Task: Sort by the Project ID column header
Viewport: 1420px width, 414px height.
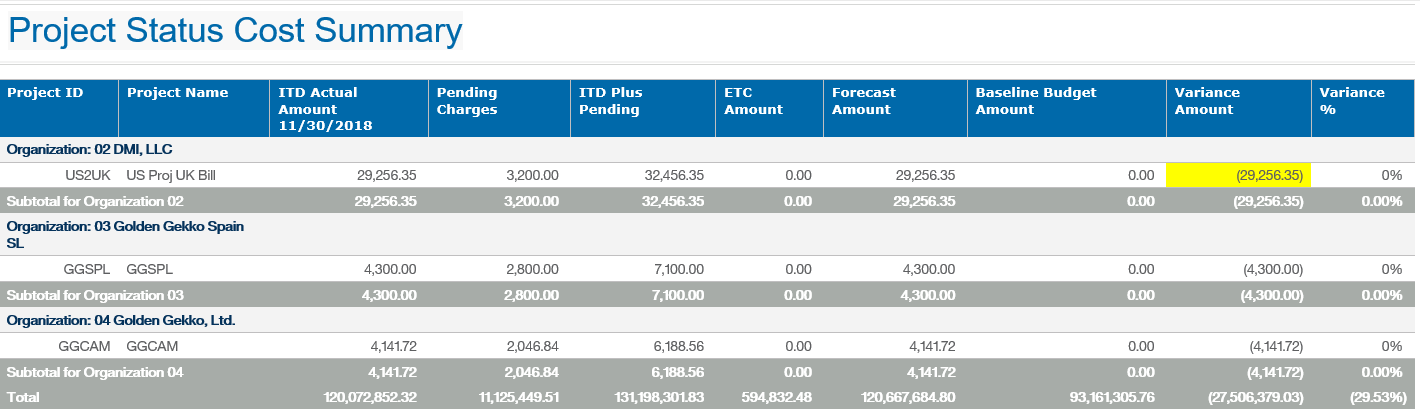Action: (45, 93)
